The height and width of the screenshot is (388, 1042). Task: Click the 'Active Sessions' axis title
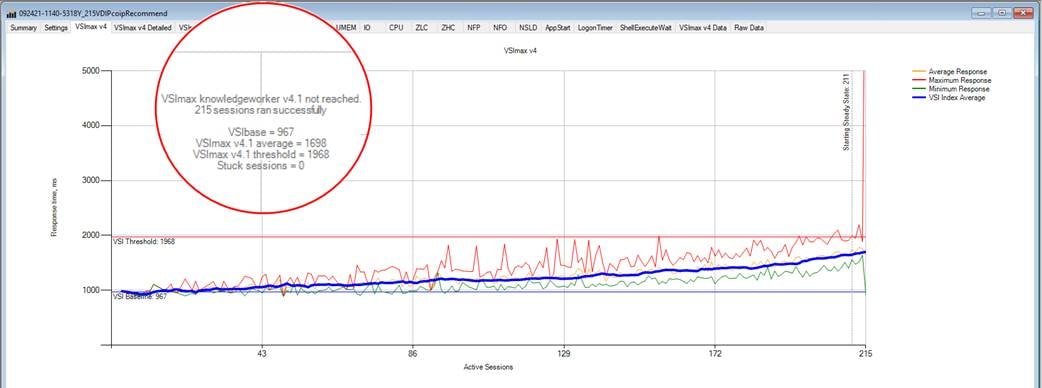pos(488,367)
